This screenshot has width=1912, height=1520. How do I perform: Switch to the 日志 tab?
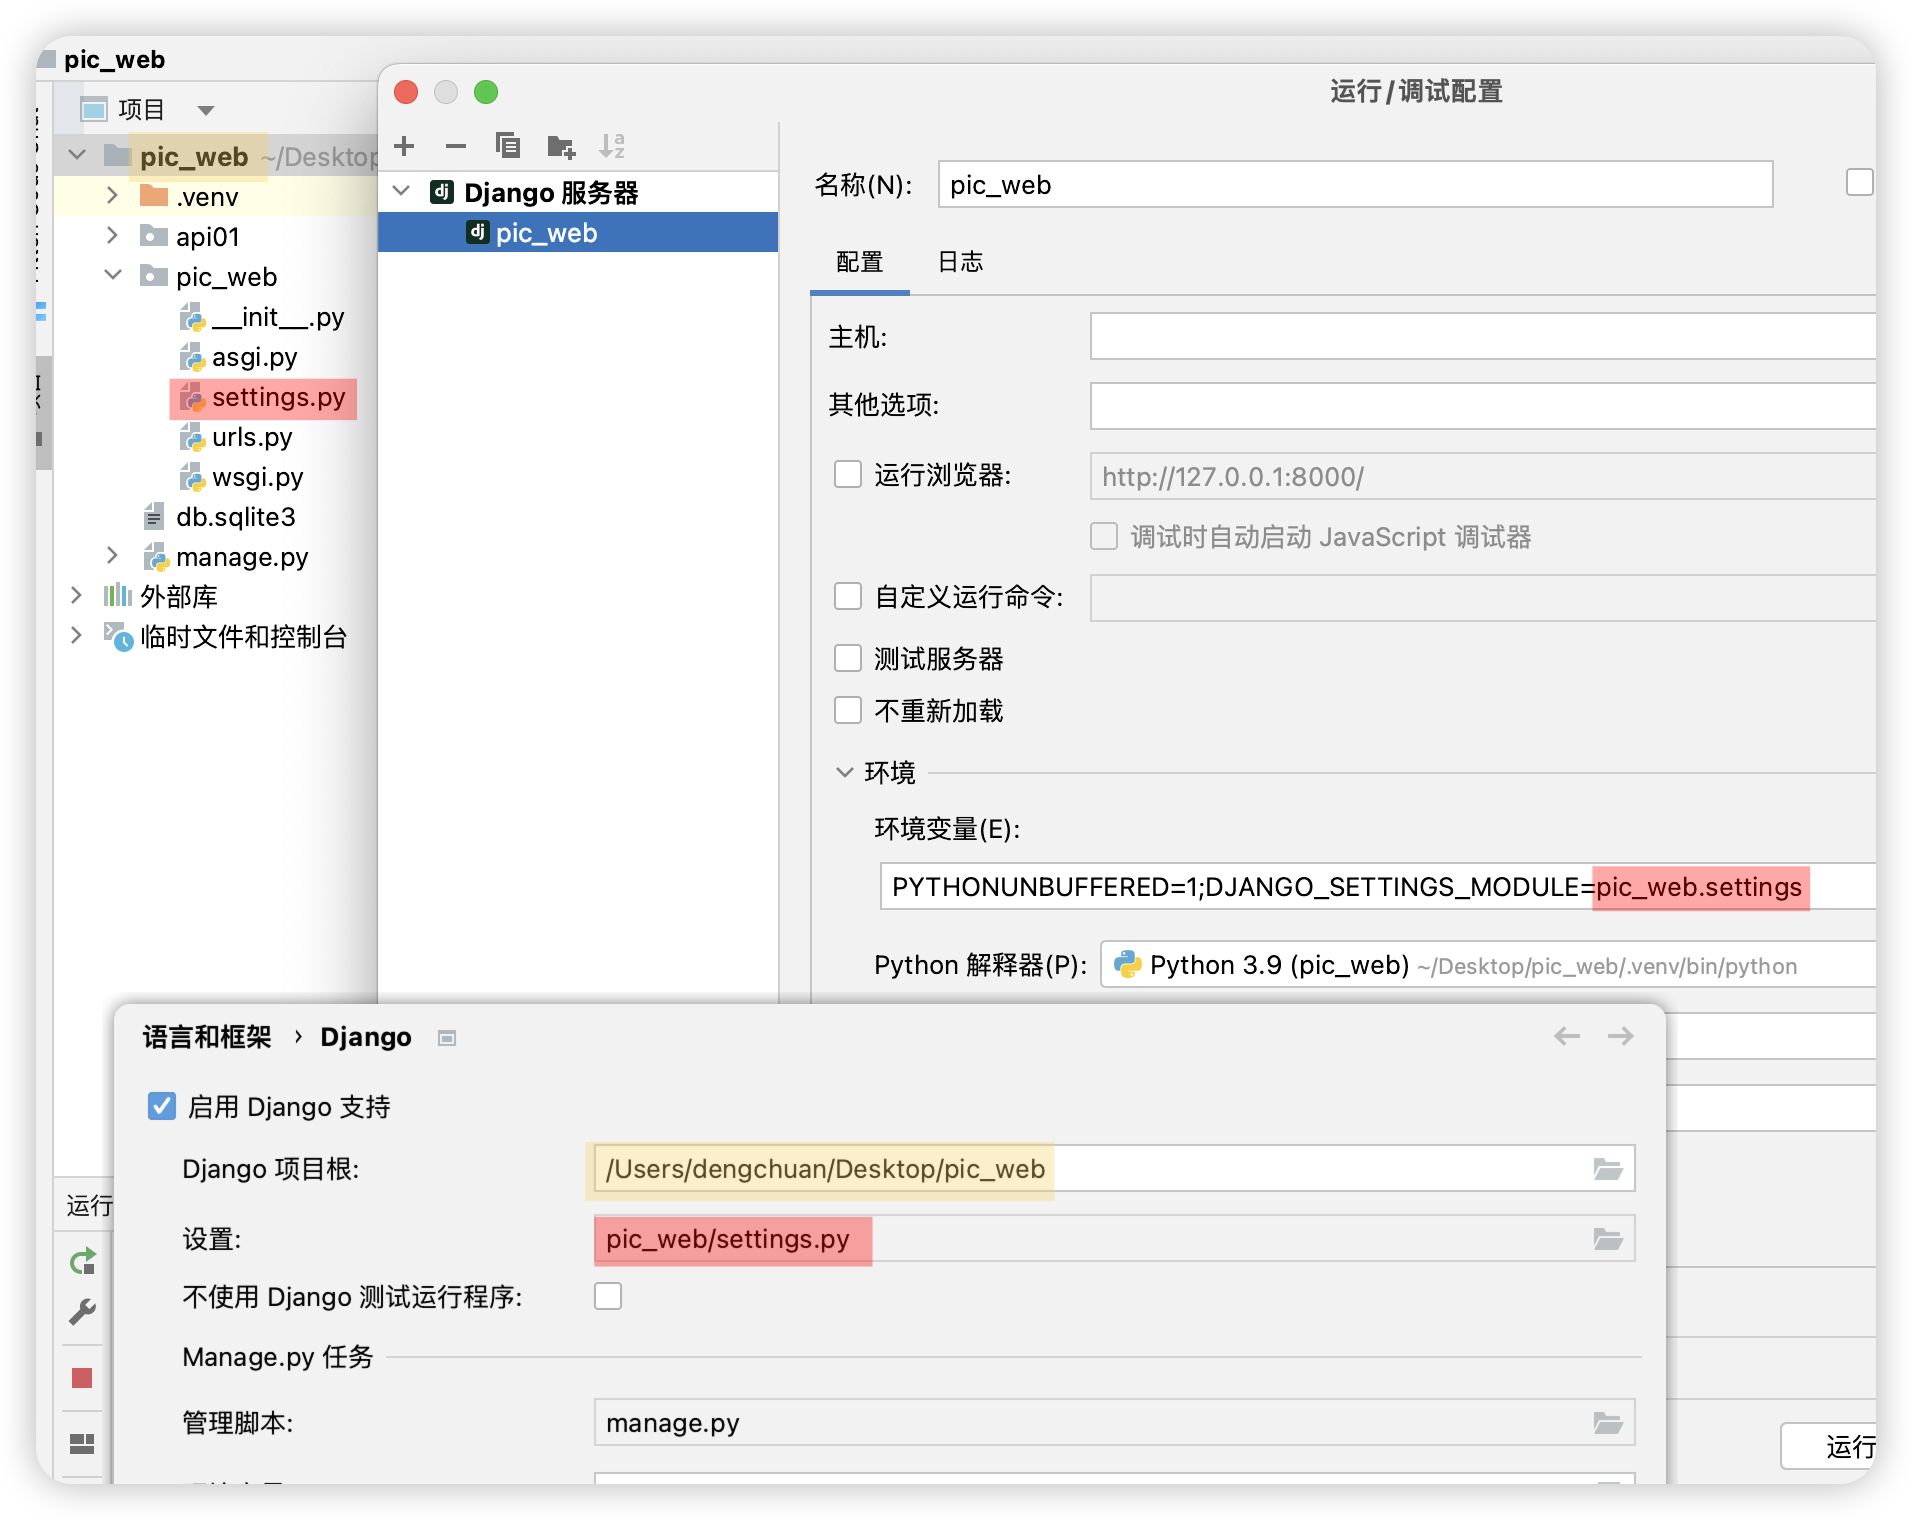[x=960, y=262]
